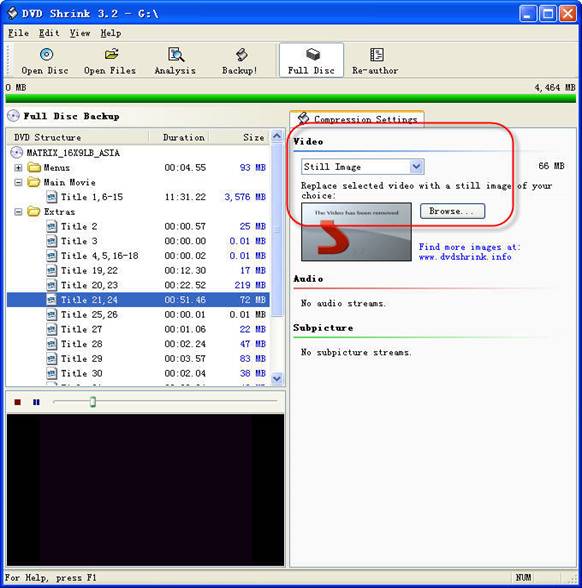The width and height of the screenshot is (582, 588).
Task: Stop the video preview playback
Action: 17,402
